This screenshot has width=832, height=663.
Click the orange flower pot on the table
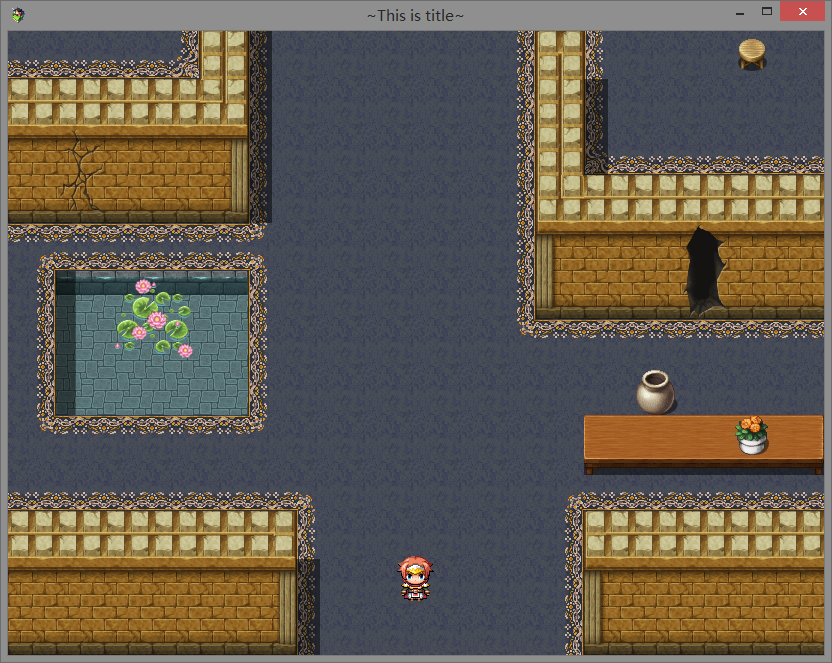(x=752, y=435)
